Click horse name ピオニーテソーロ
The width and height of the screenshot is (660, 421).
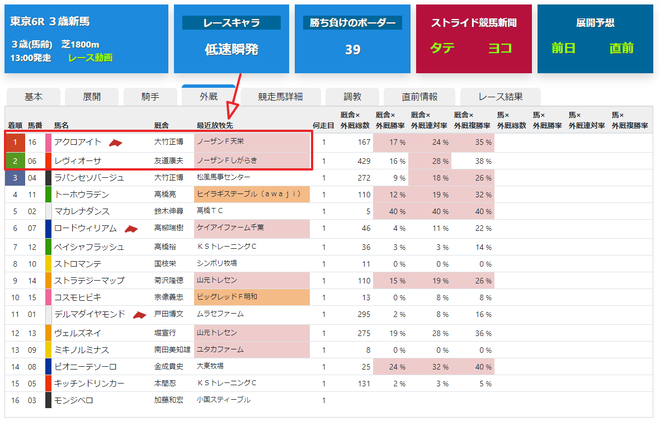(x=85, y=367)
